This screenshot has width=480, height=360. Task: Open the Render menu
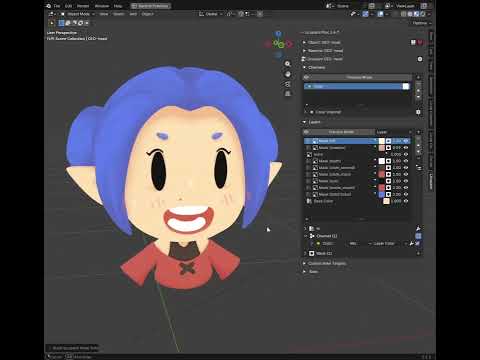(83, 6)
